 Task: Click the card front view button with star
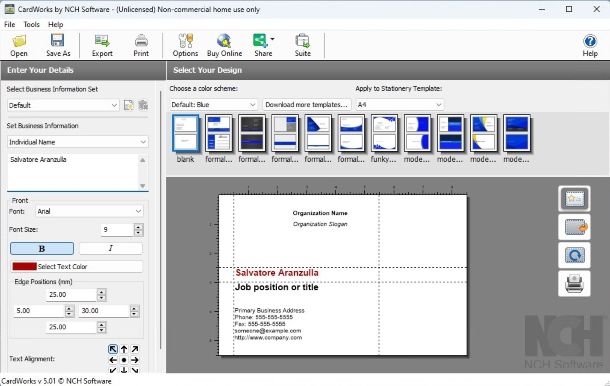574,199
